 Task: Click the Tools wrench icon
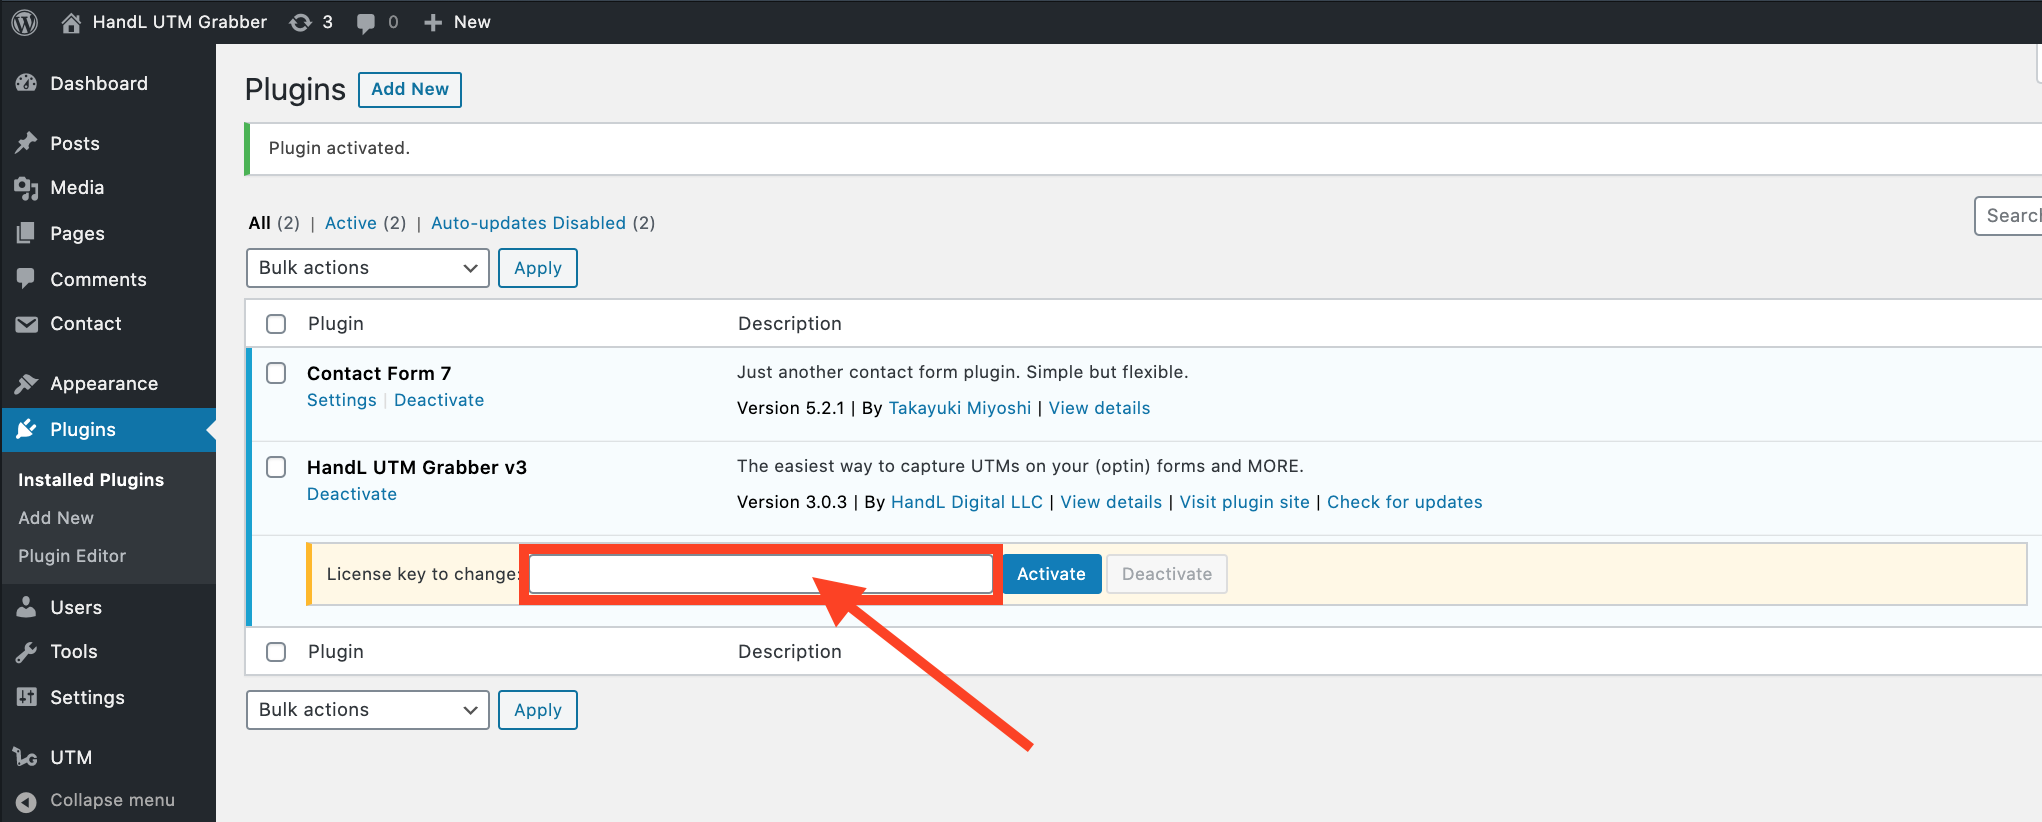tap(27, 652)
